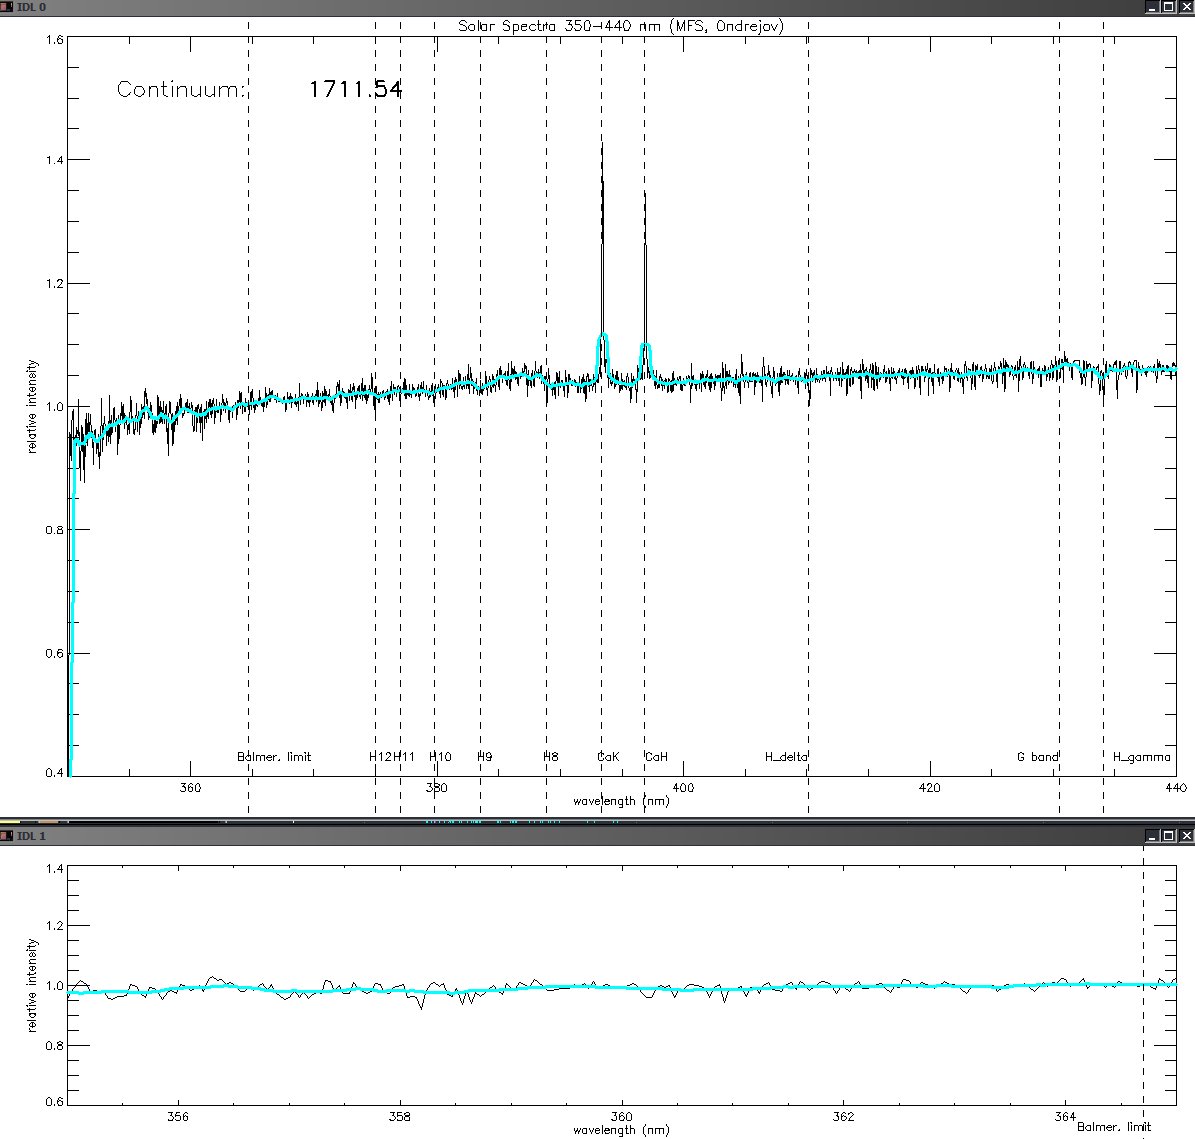
Task: Maximize the IDL 1 window
Action: click(1169, 836)
